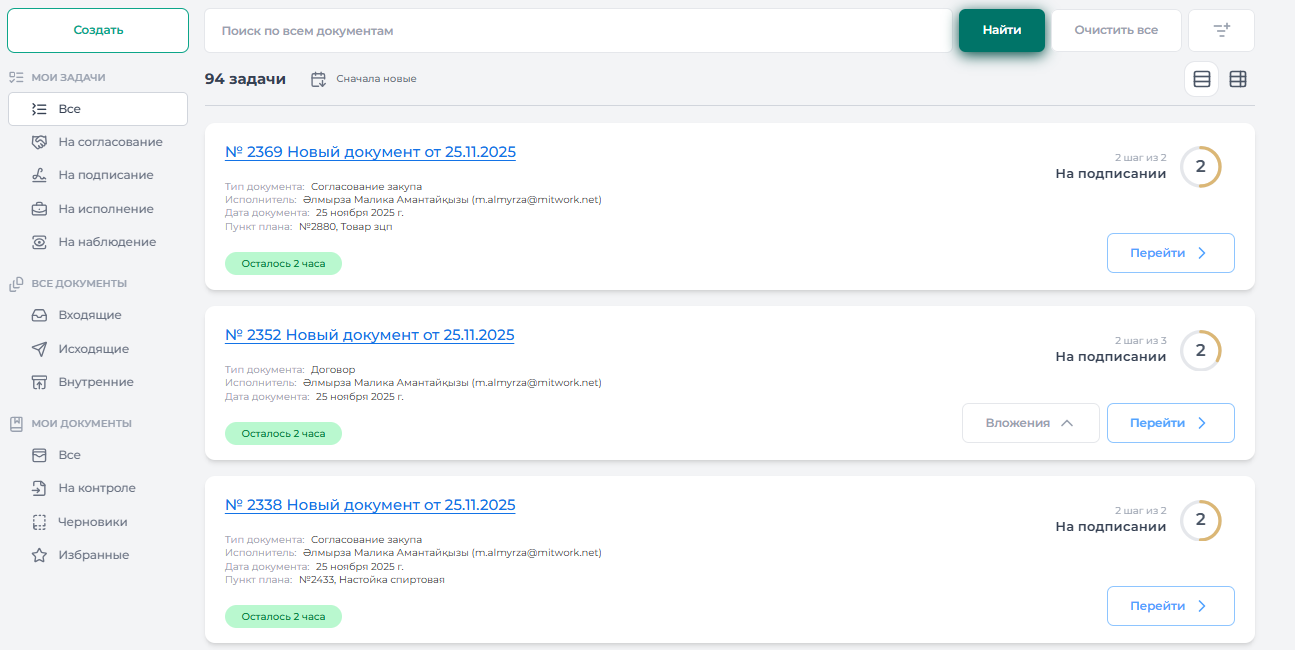Click step progress circle for document 2369

coord(1200,166)
